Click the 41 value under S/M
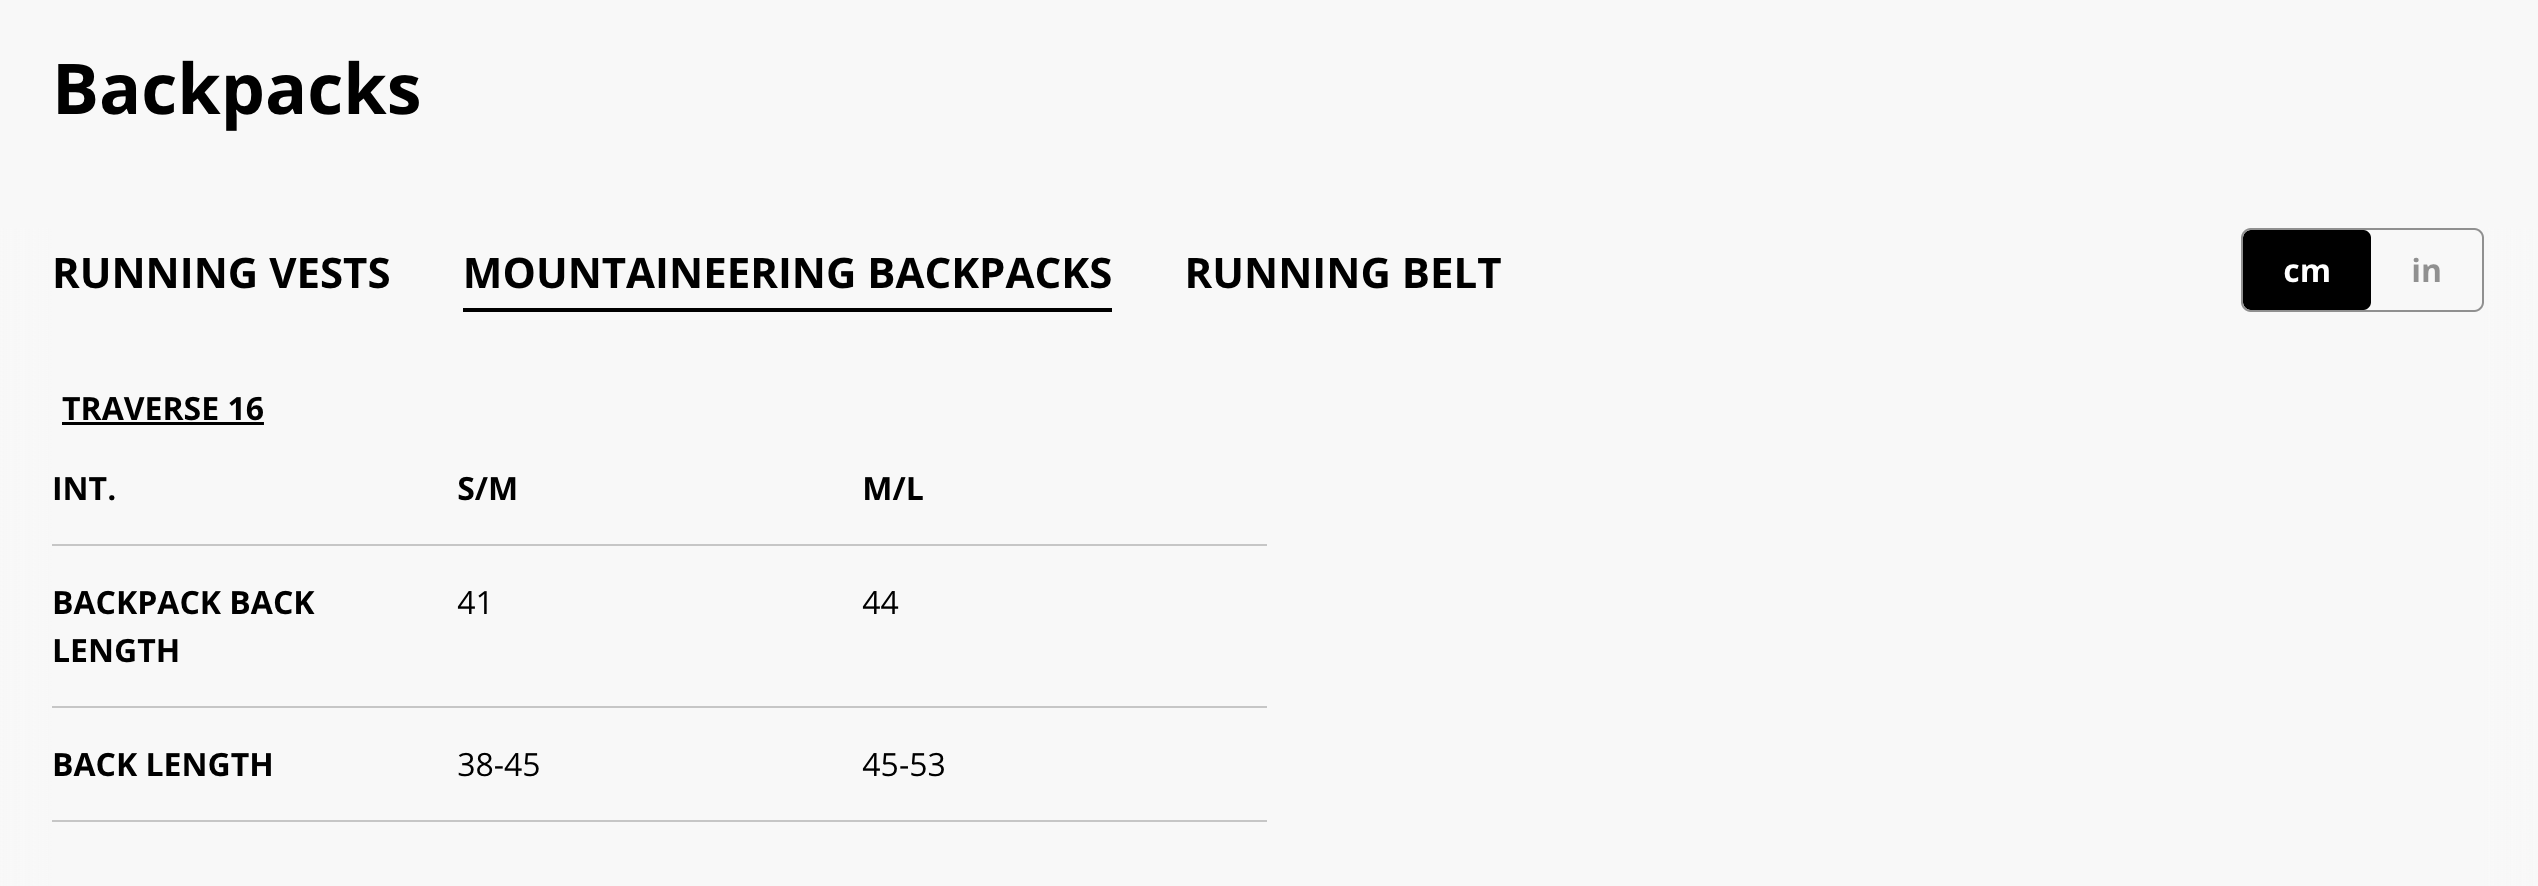The width and height of the screenshot is (2538, 886). click(474, 603)
